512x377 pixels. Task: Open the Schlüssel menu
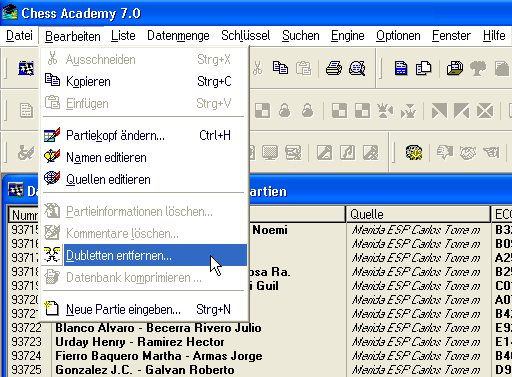pyautogui.click(x=246, y=36)
